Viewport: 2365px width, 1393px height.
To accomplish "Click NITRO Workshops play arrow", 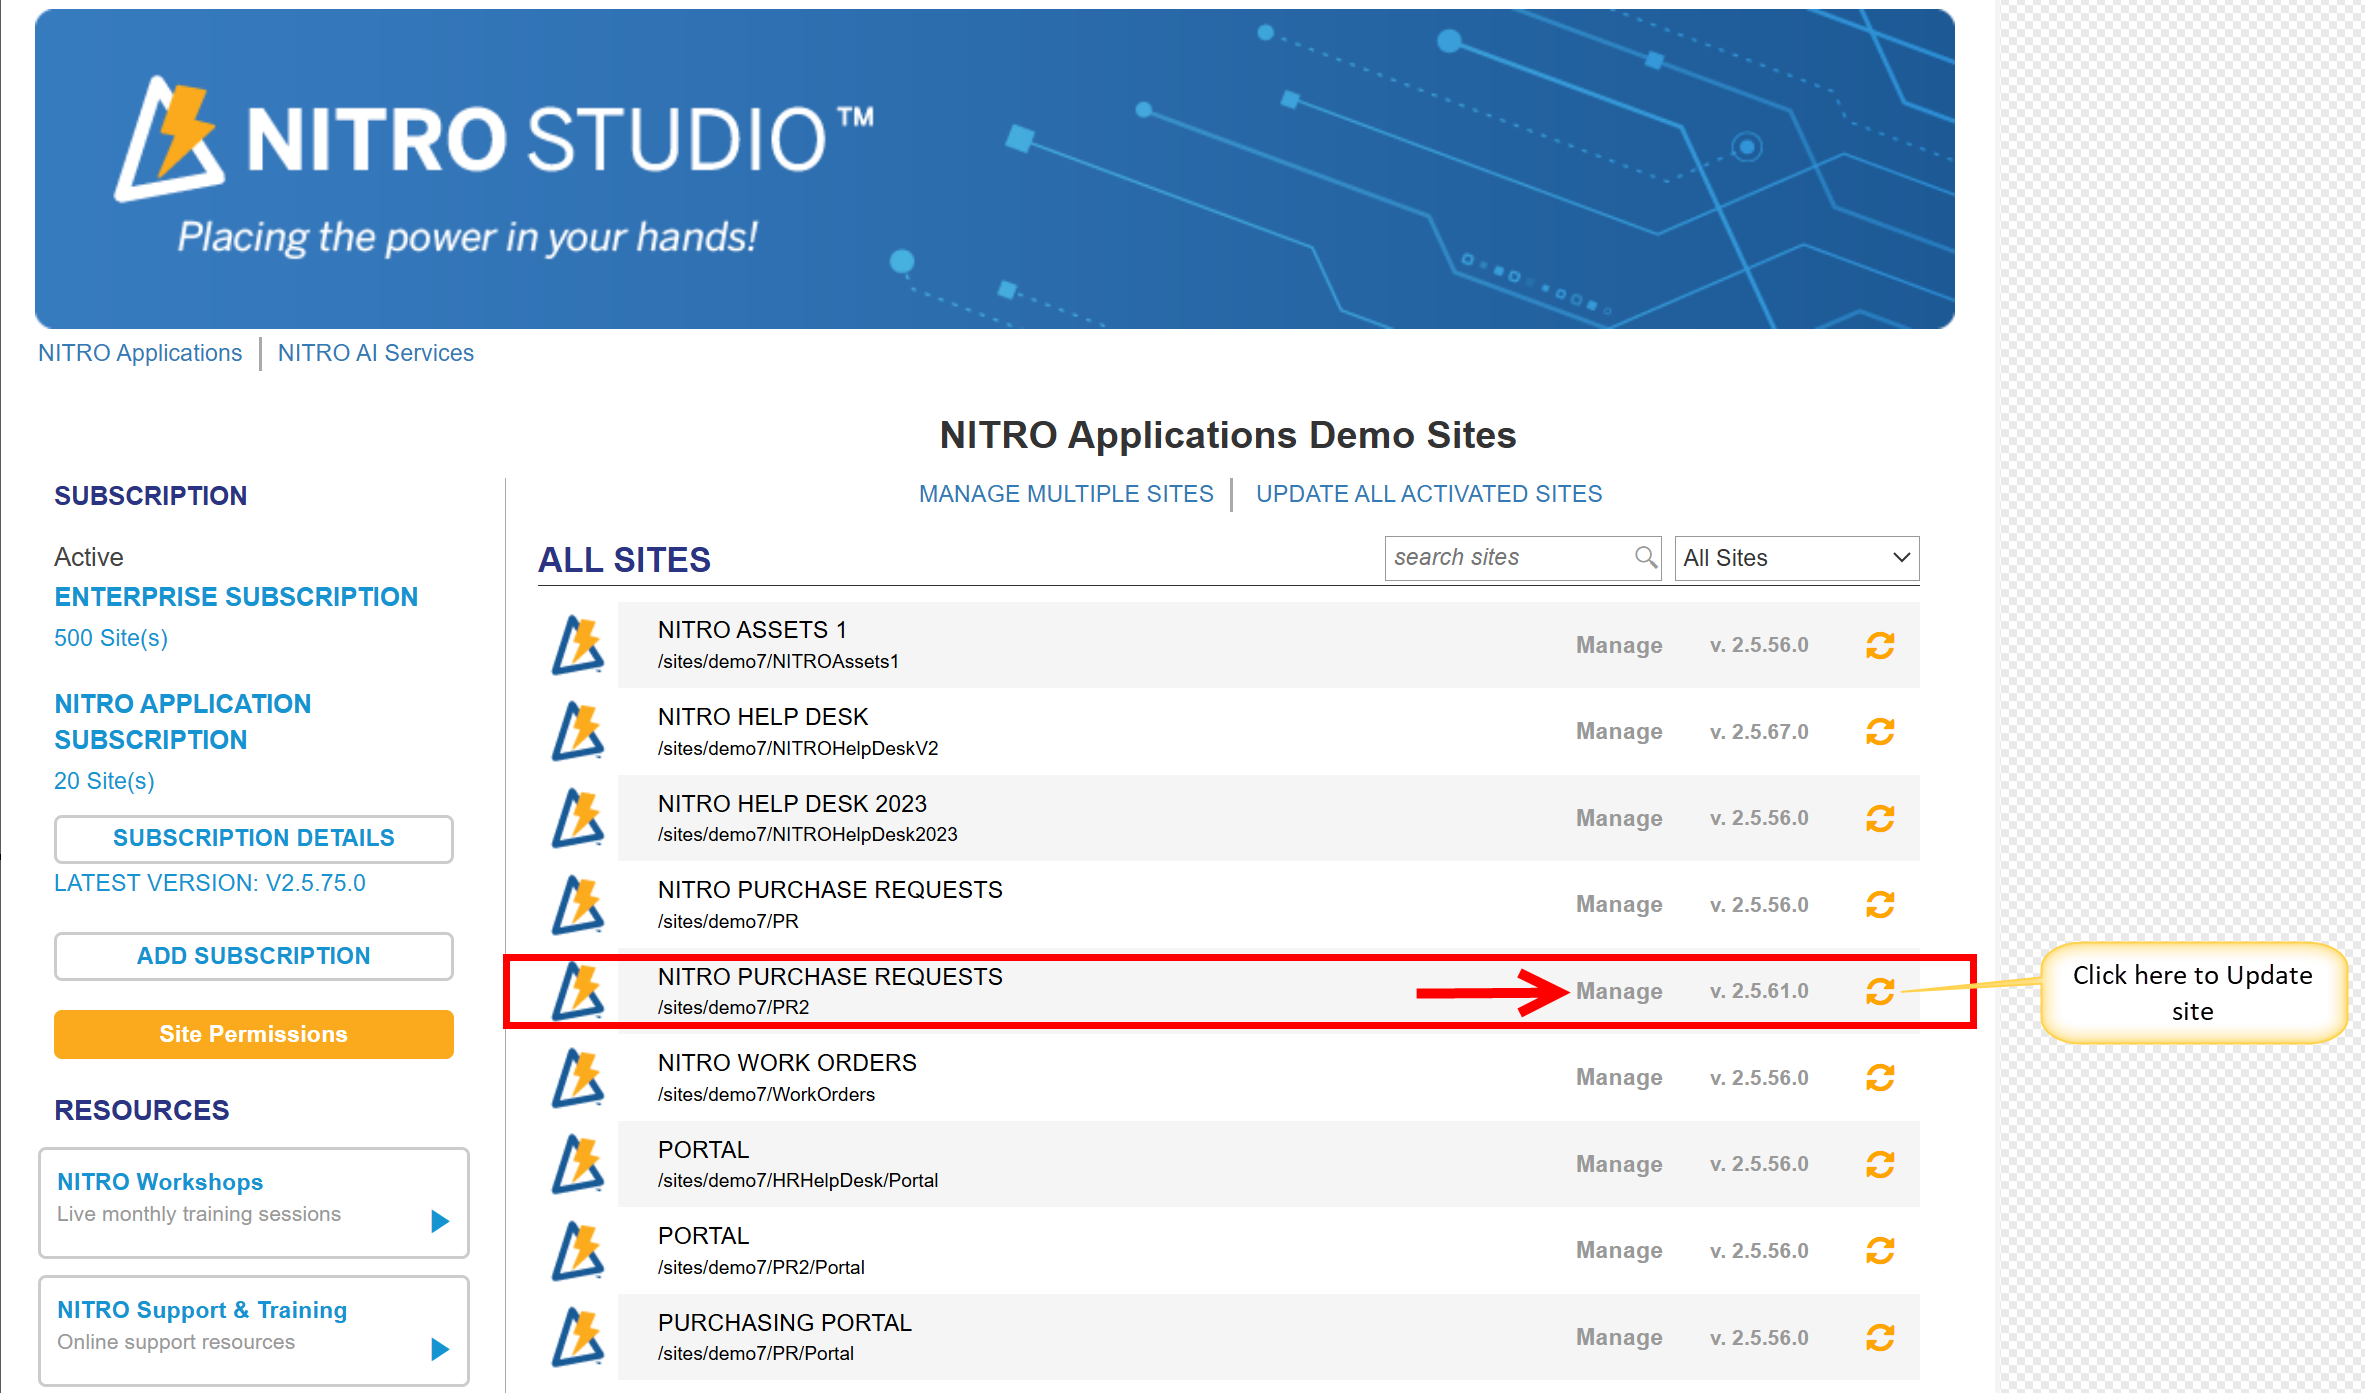I will coord(439,1221).
